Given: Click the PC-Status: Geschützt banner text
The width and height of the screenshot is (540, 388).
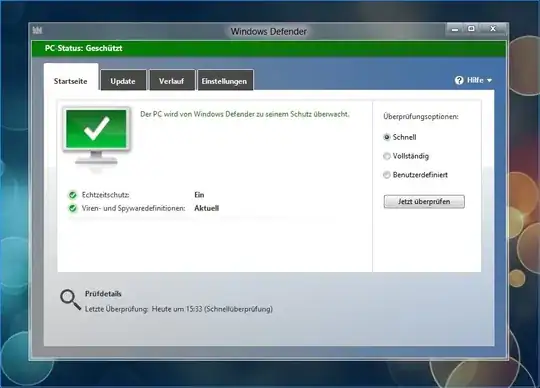Looking at the screenshot, I should (83, 48).
